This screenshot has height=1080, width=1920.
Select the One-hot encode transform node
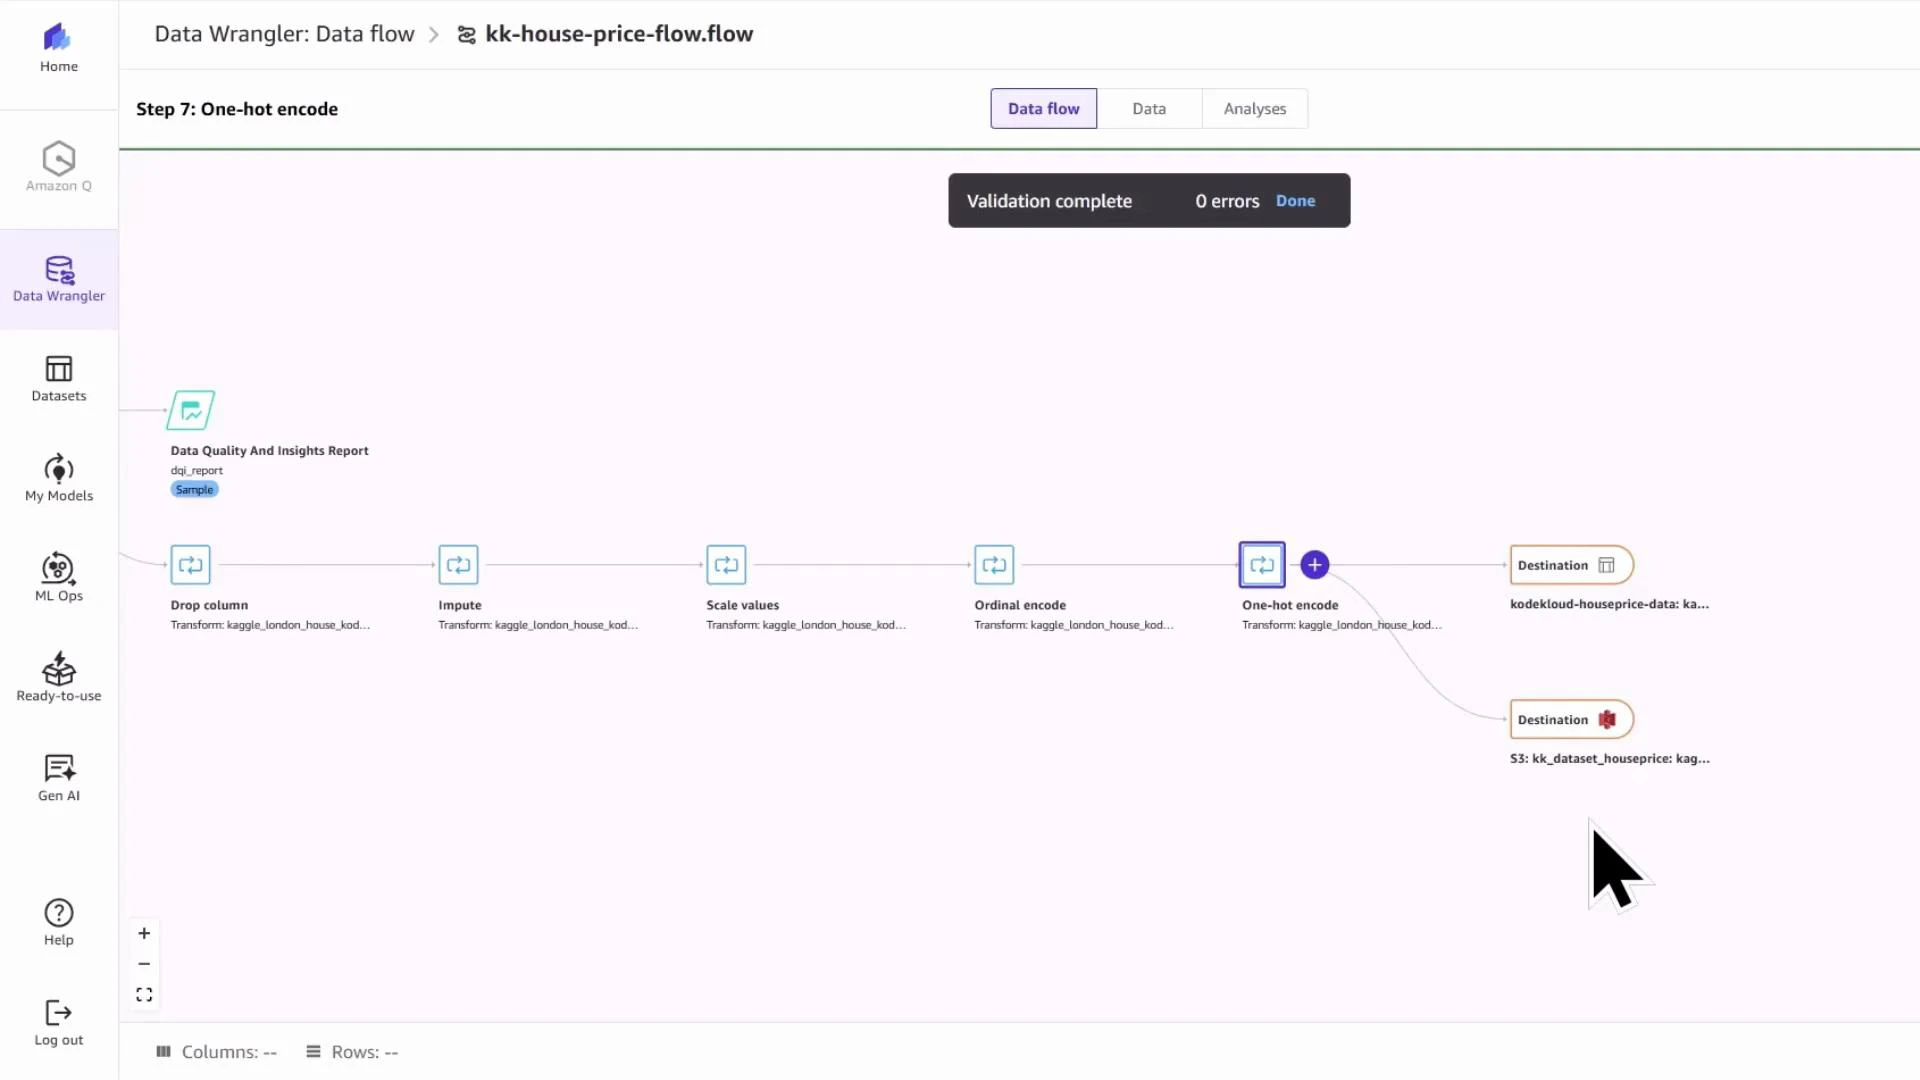[x=1261, y=564]
